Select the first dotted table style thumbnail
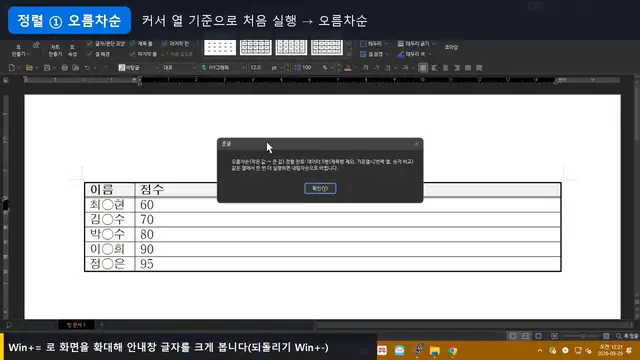Image resolution: width=640 pixels, height=360 pixels. click(x=220, y=47)
